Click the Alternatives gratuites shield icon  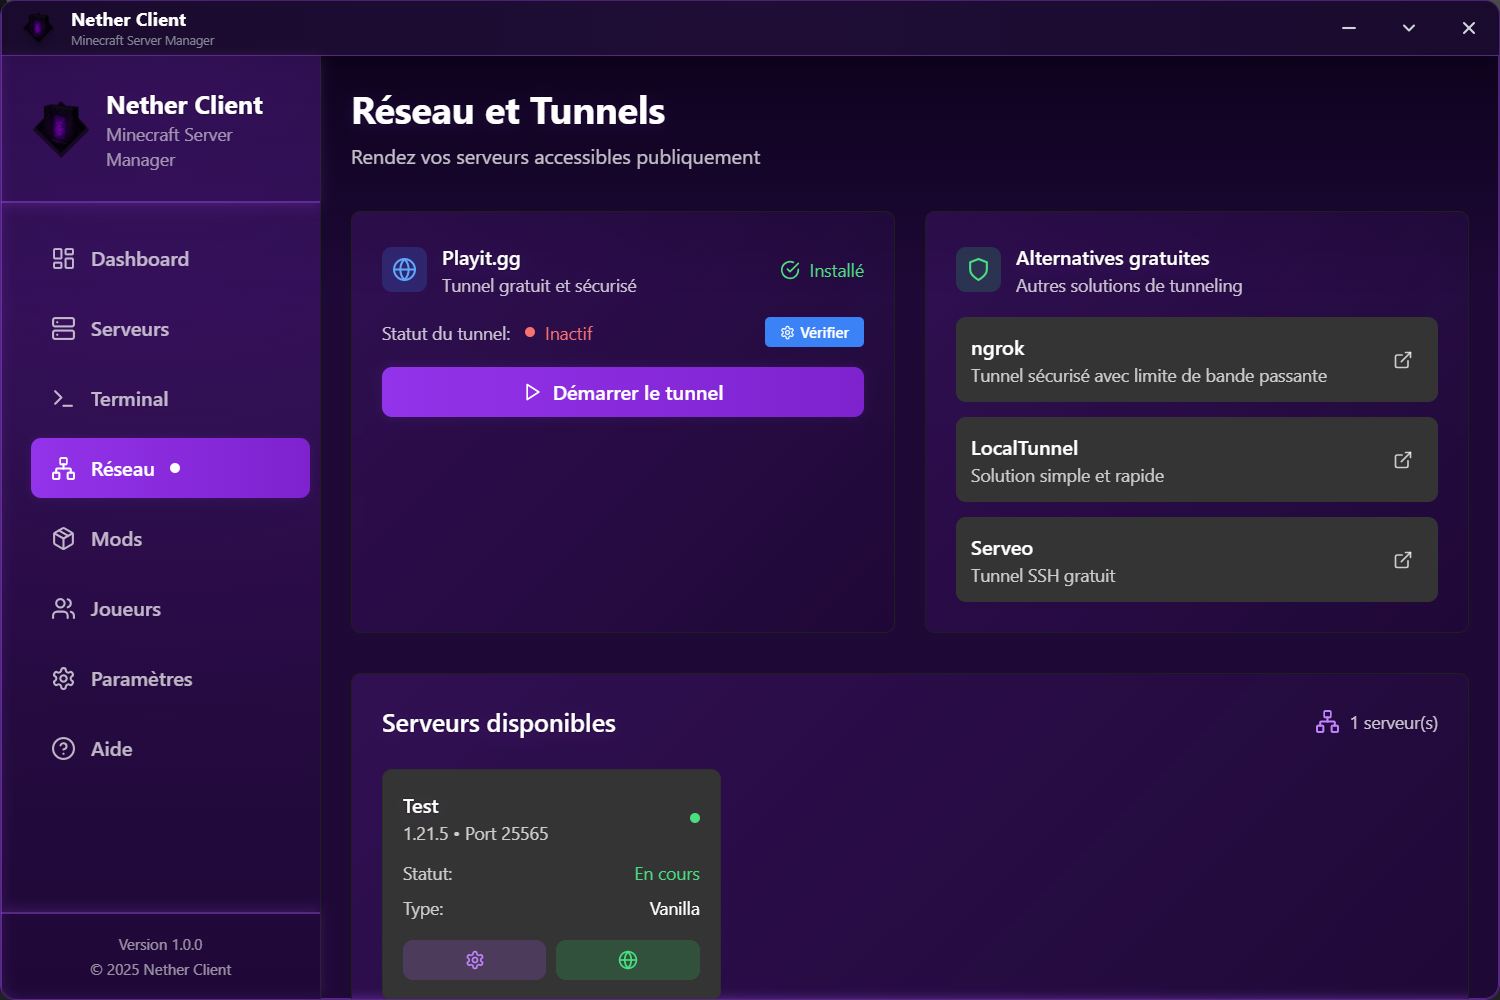click(x=978, y=269)
